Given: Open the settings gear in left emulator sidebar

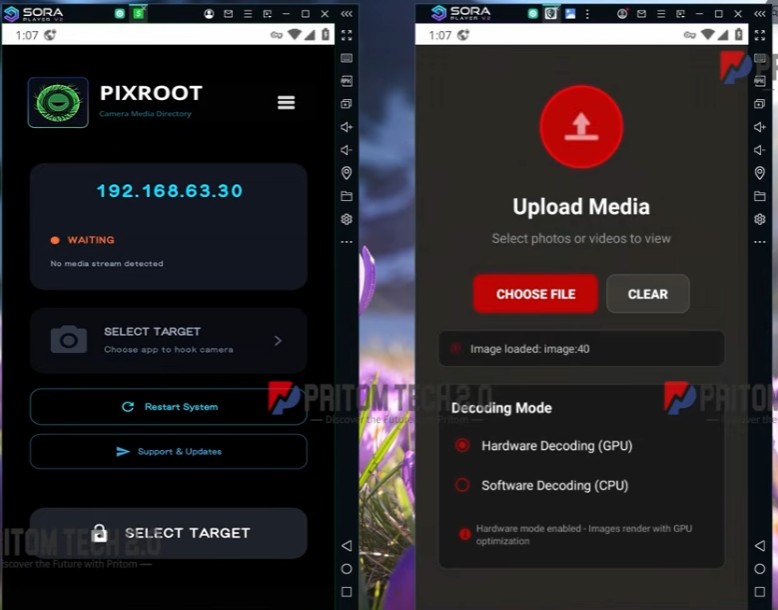Looking at the screenshot, I should (x=346, y=219).
